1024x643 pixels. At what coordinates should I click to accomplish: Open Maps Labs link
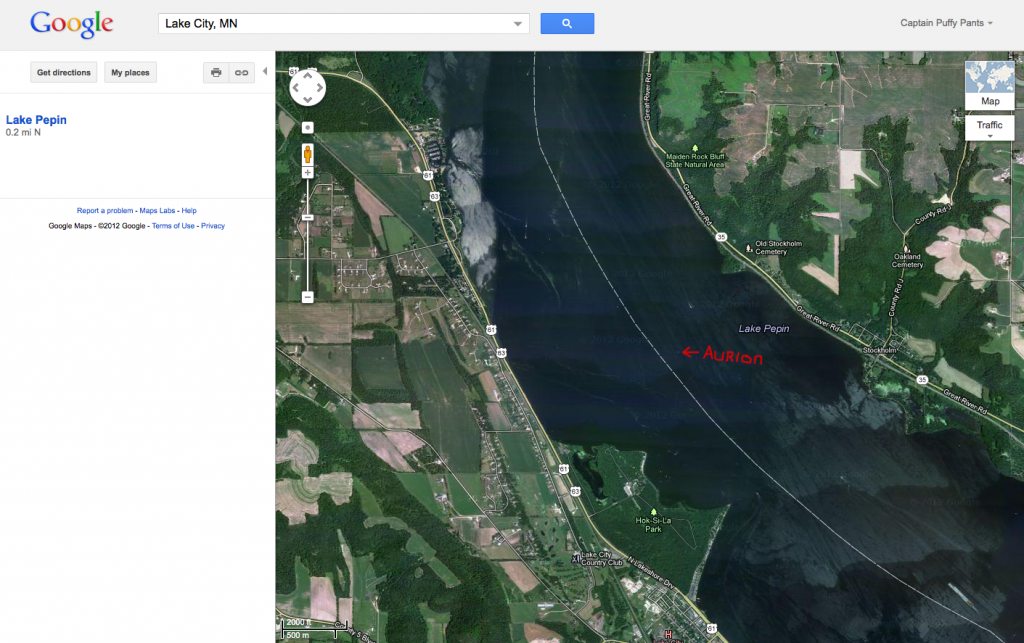tap(157, 210)
